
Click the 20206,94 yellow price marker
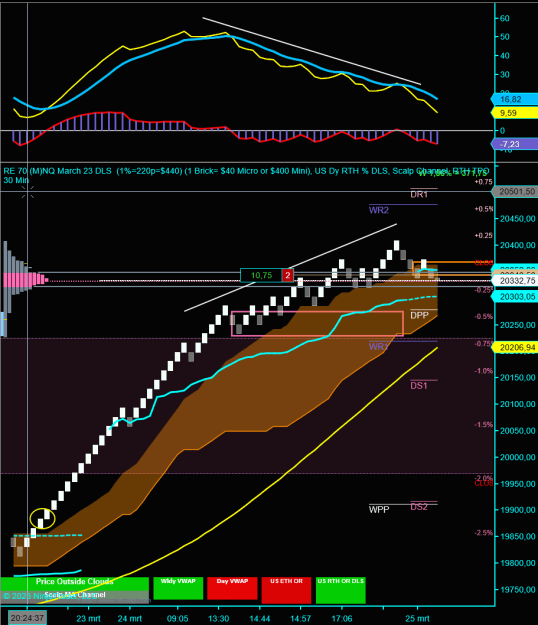[x=516, y=348]
